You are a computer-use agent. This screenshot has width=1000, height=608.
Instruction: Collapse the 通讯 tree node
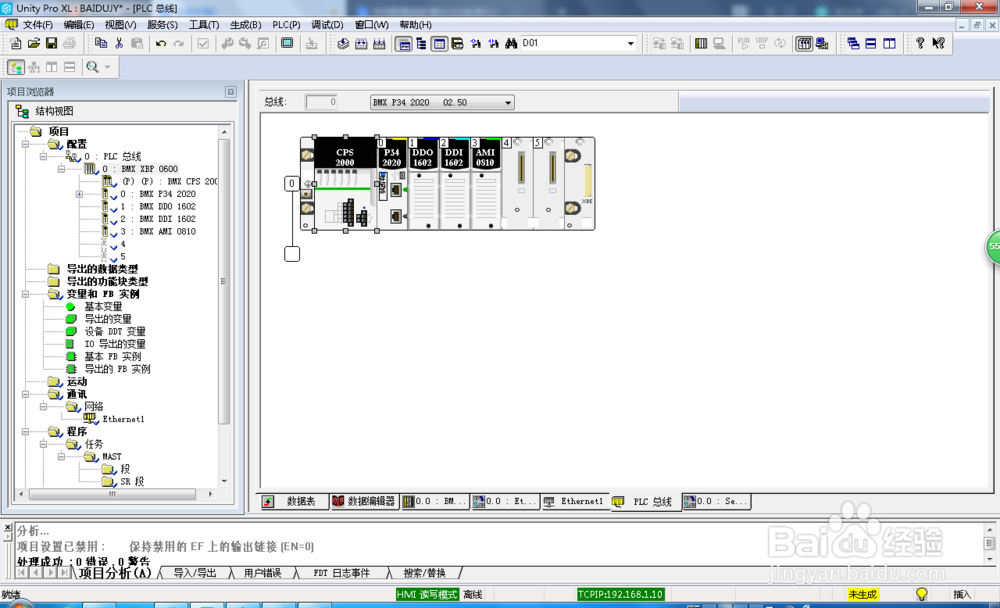coord(25,394)
